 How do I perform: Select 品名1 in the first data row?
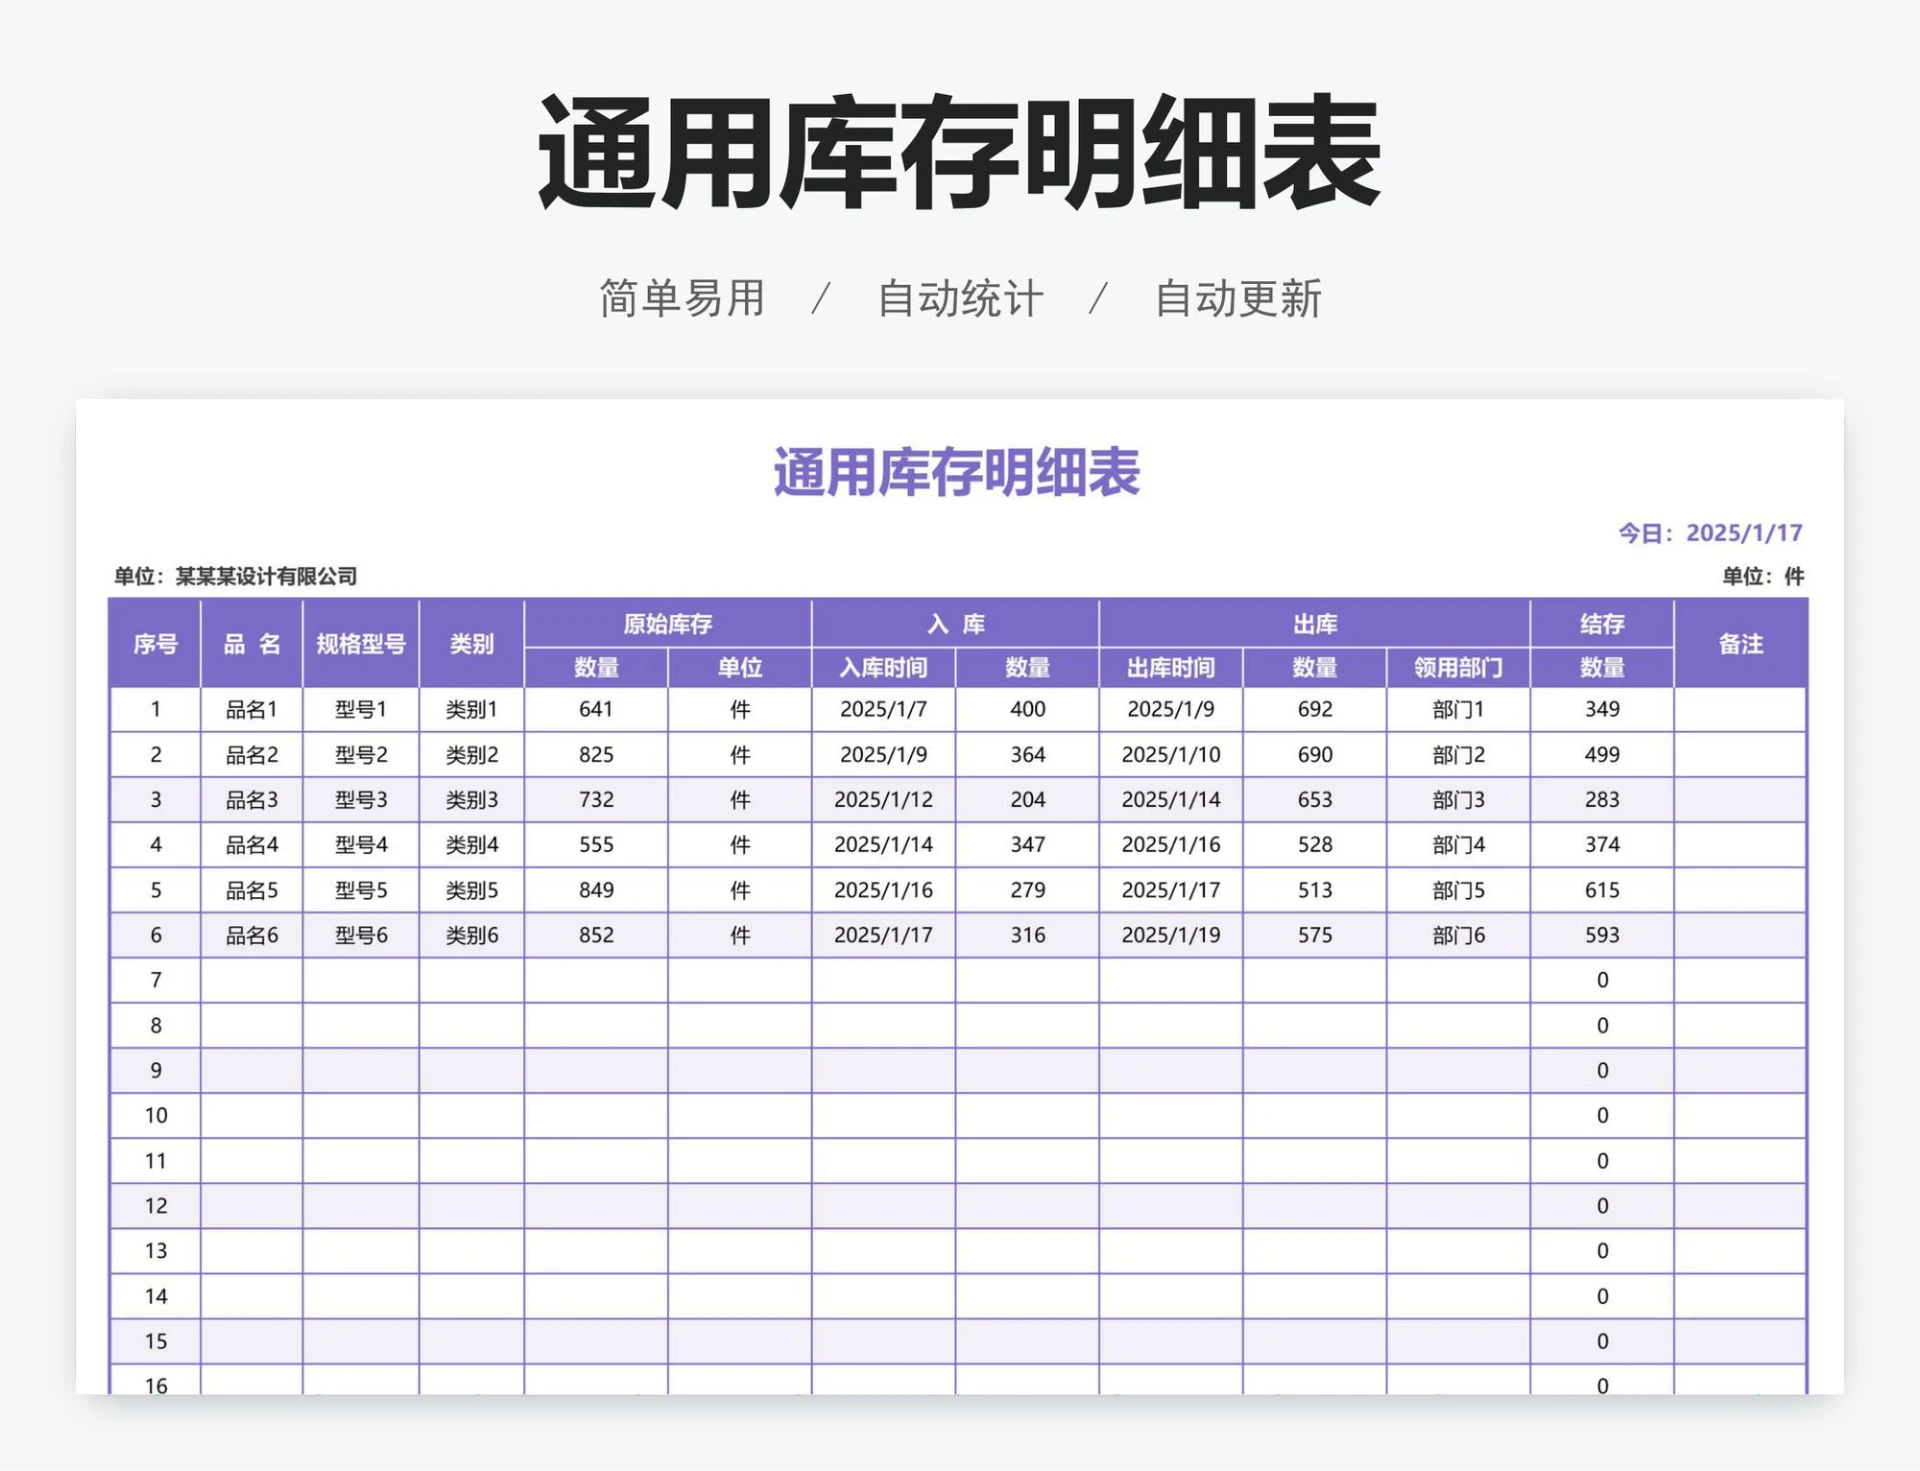(x=252, y=710)
